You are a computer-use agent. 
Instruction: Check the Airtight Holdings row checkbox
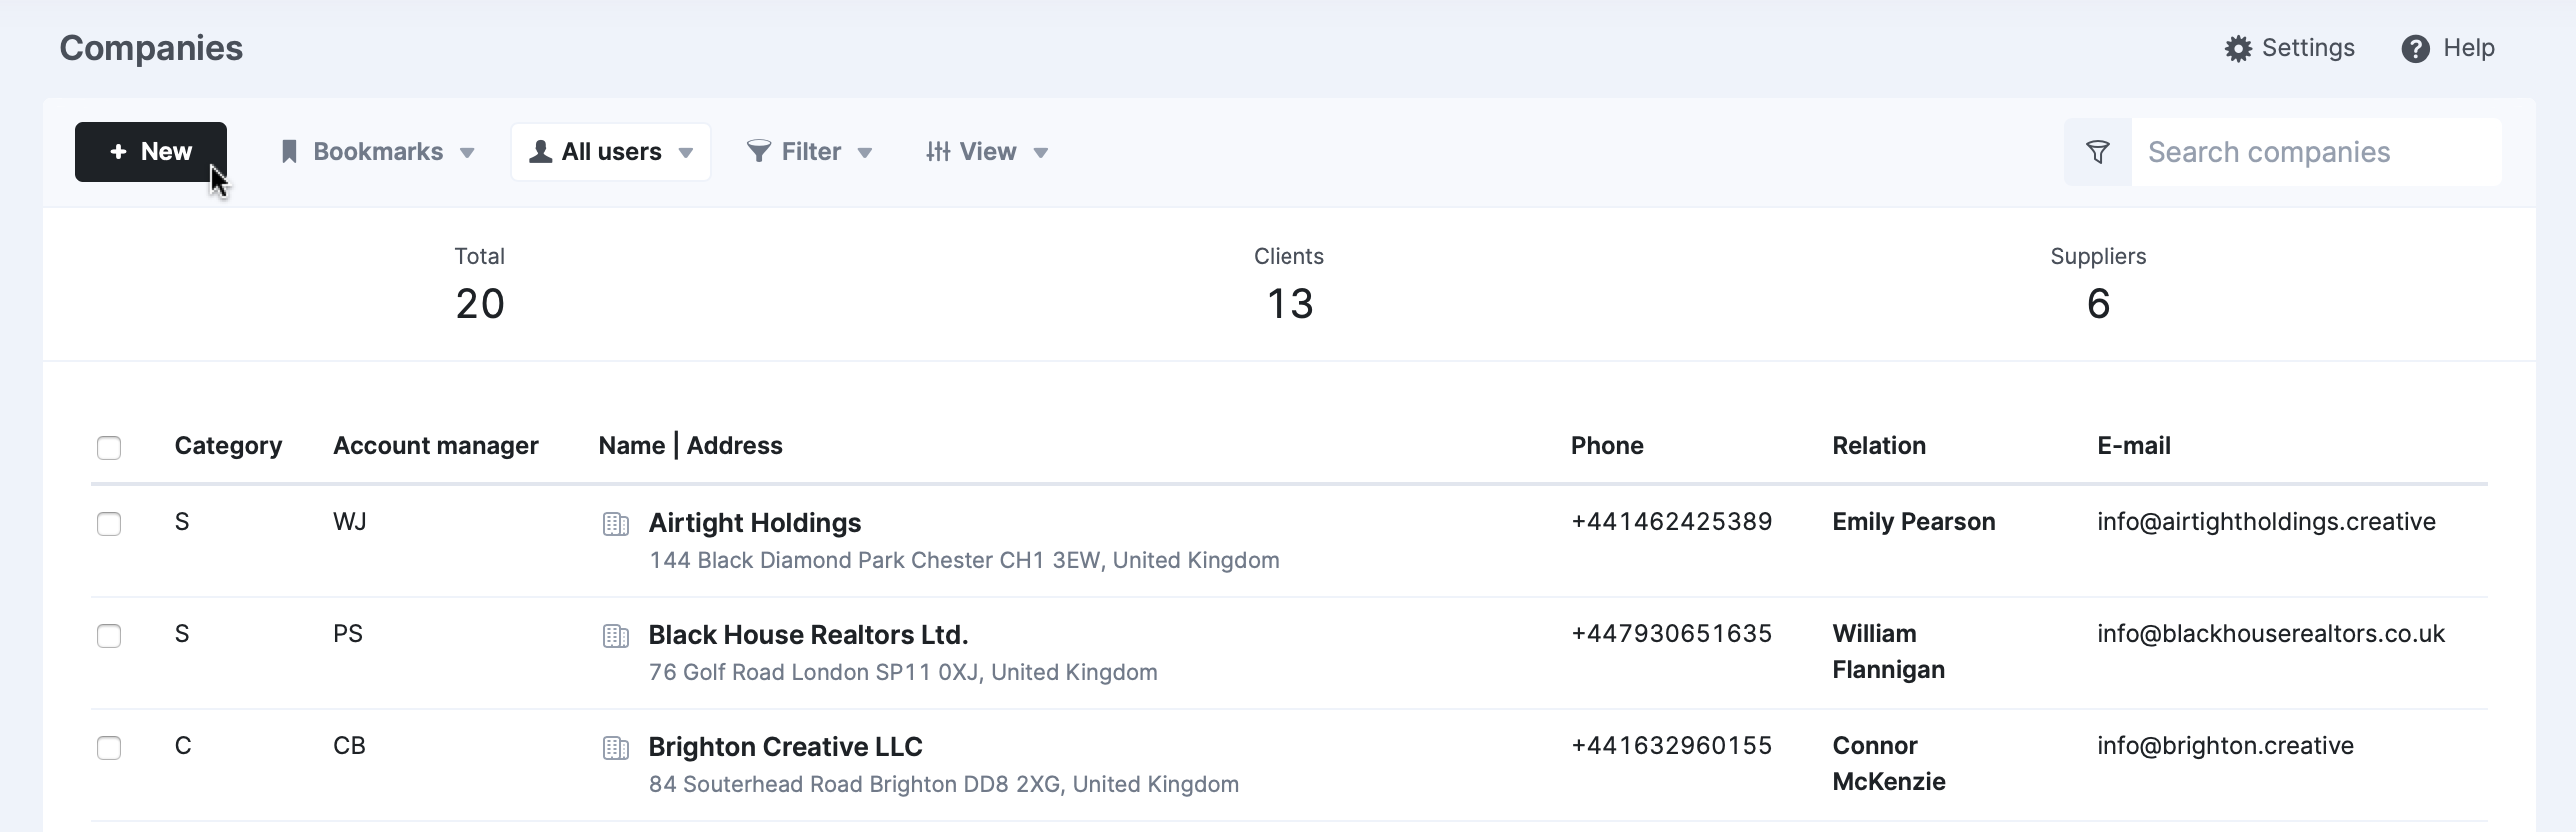(109, 523)
